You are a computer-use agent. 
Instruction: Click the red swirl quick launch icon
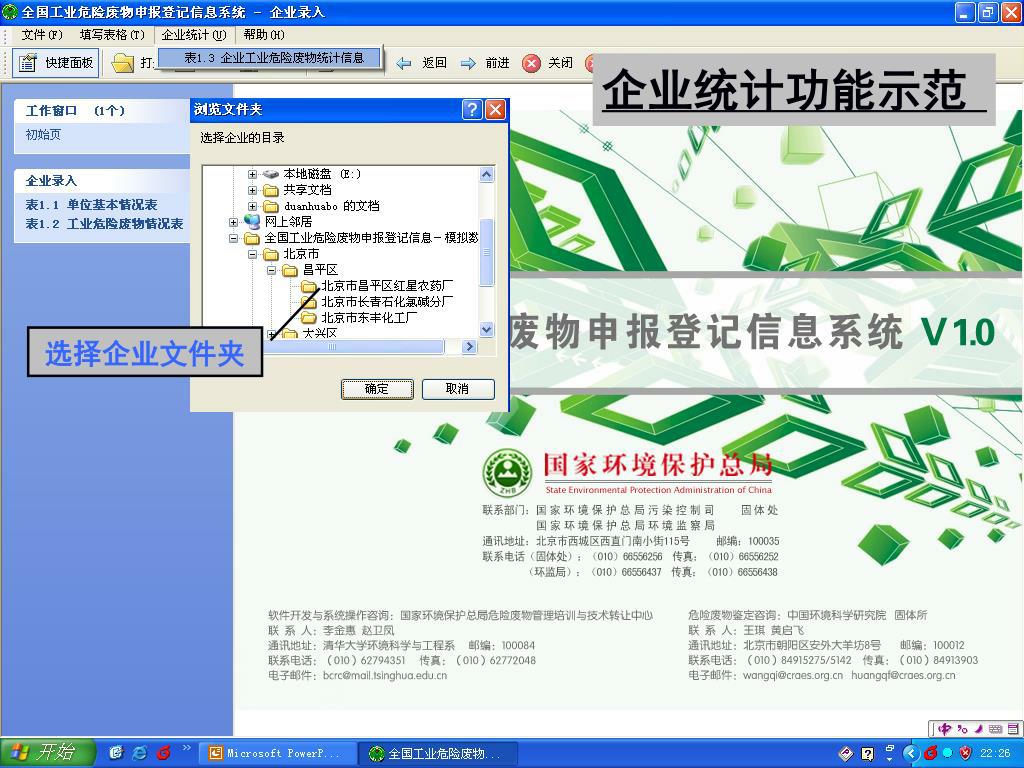point(163,753)
